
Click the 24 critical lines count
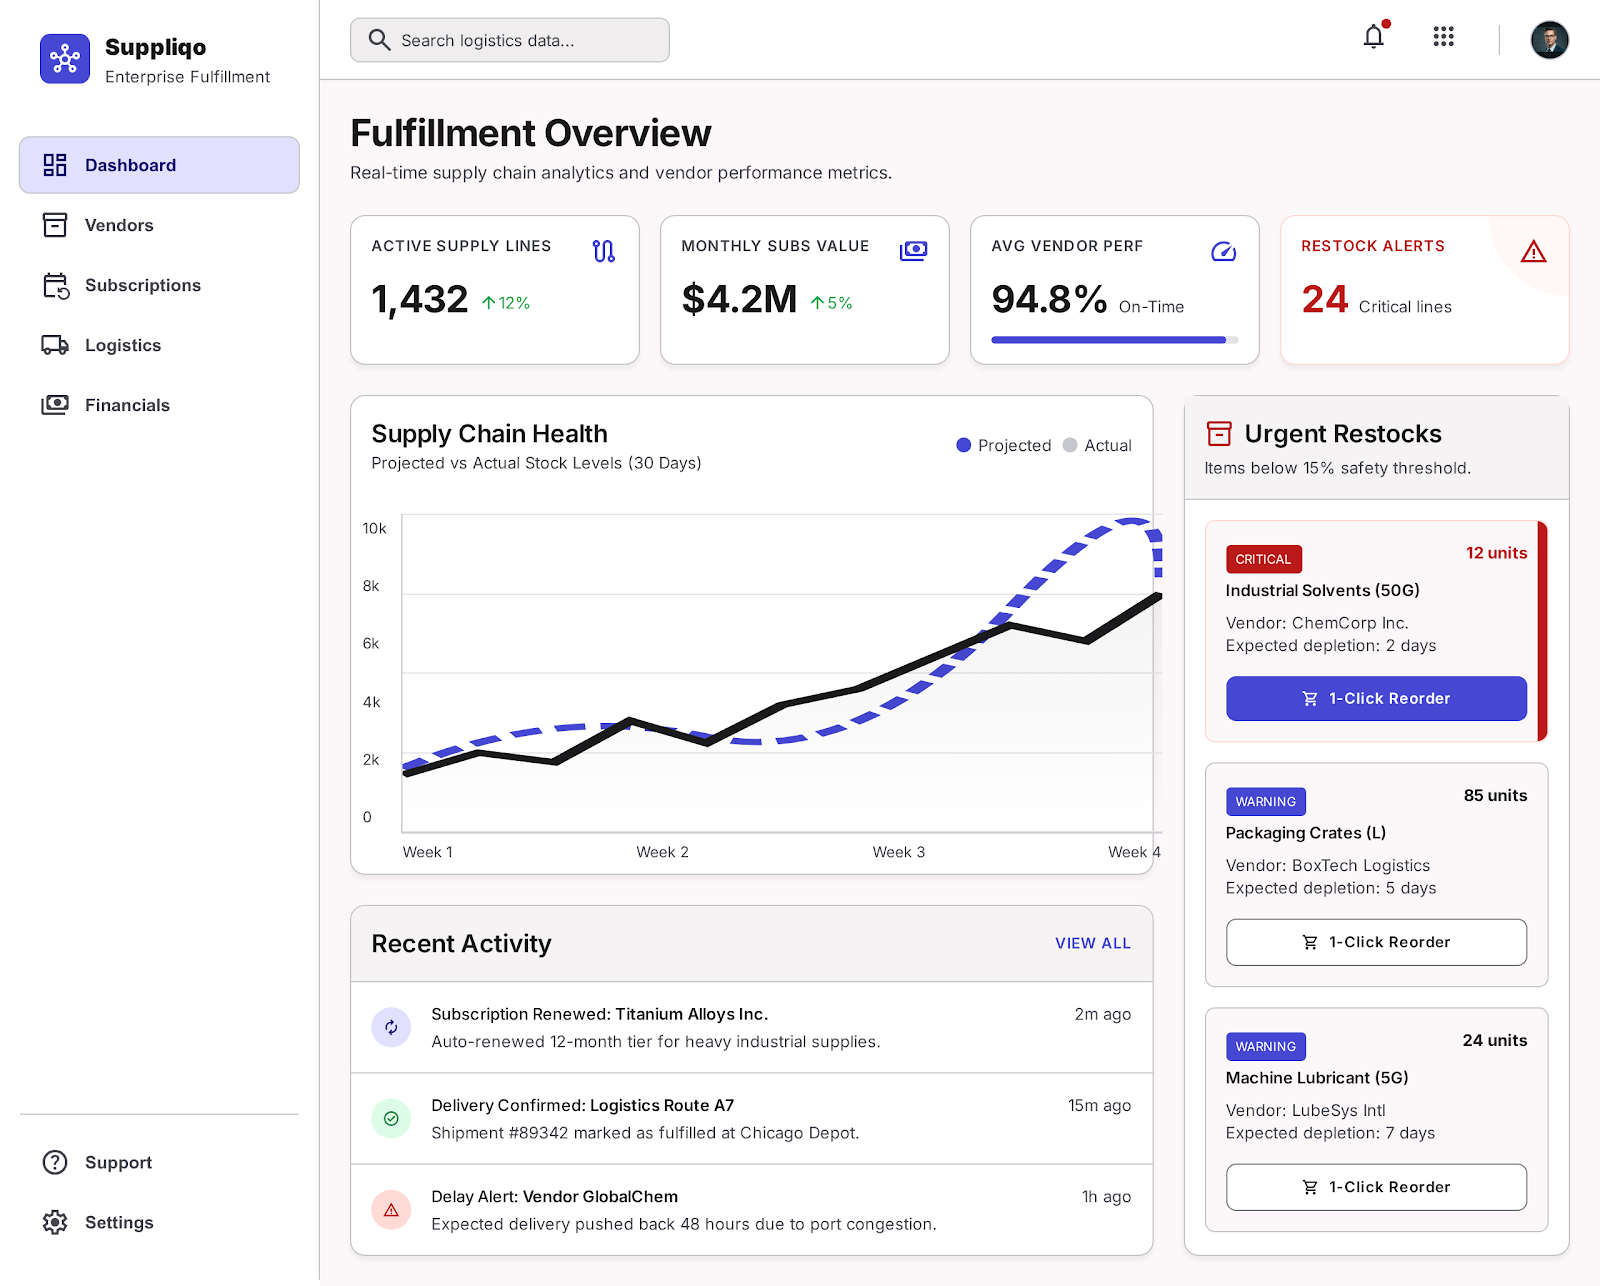1325,299
